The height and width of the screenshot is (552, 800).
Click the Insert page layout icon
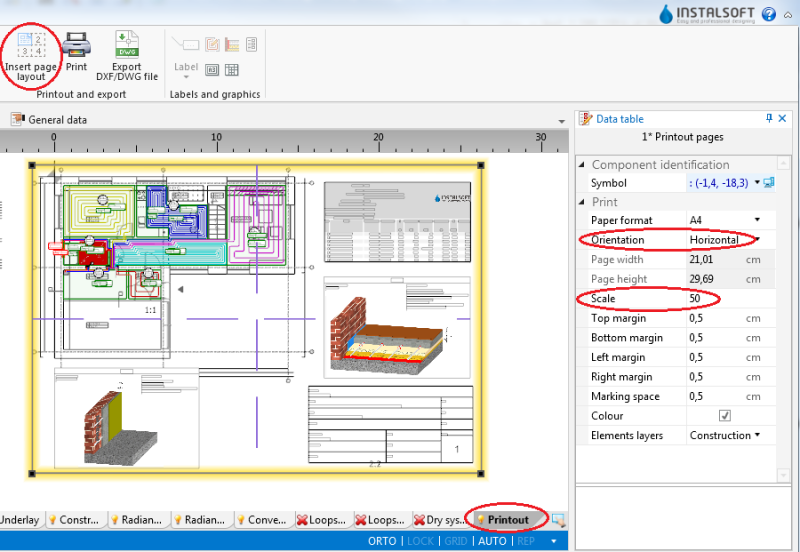click(x=31, y=45)
